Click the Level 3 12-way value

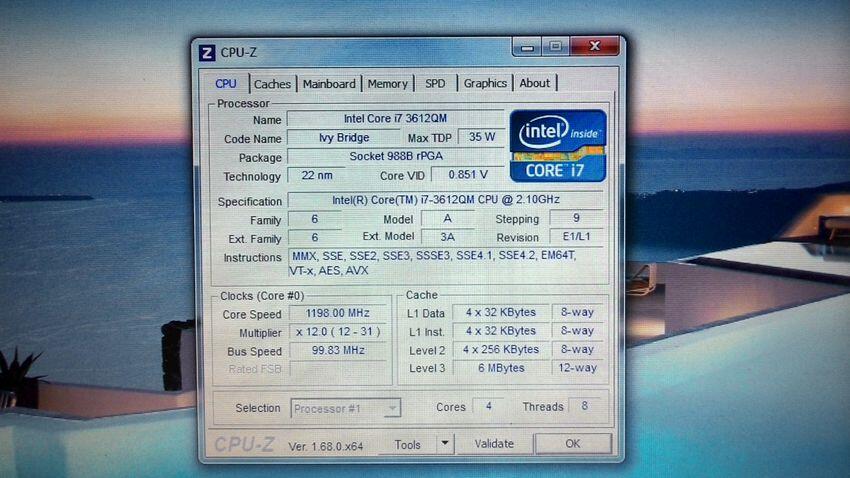(577, 367)
